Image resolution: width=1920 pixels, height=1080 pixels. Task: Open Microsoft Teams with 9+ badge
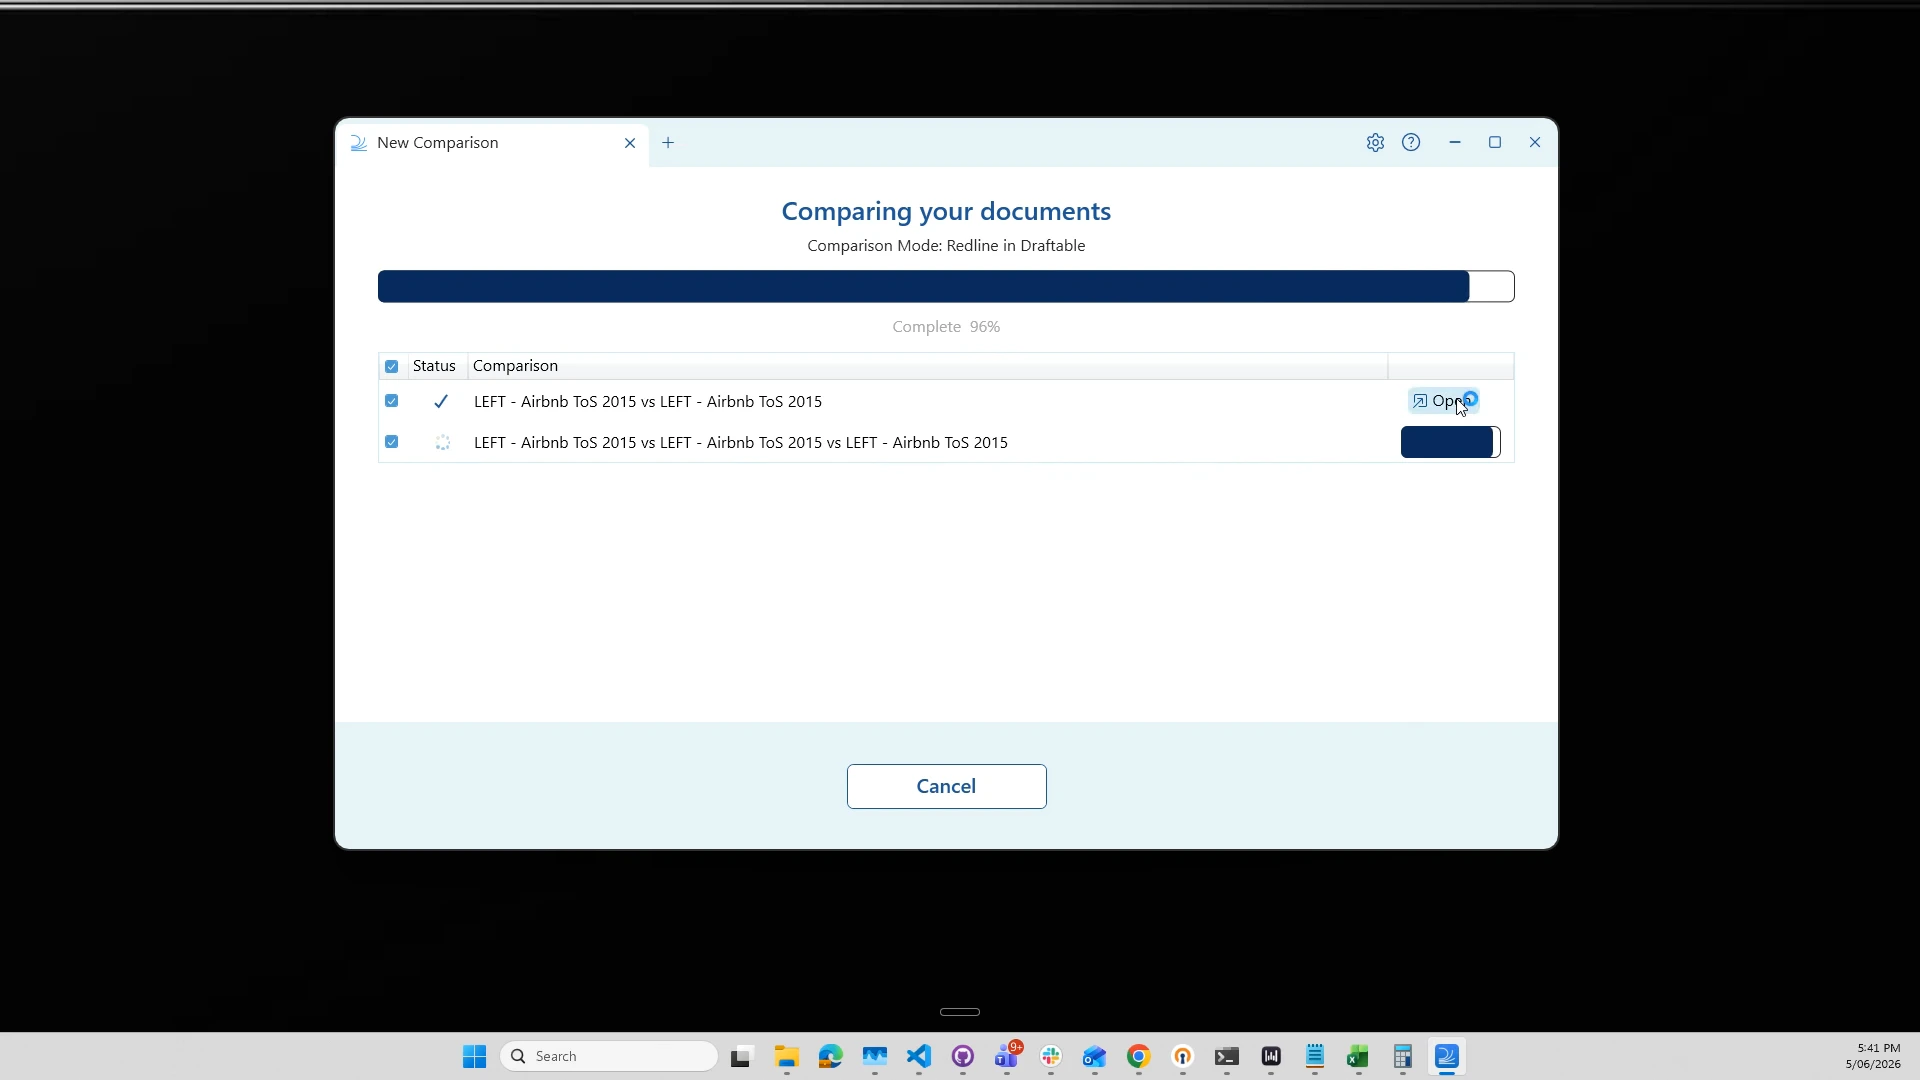tap(1007, 1056)
